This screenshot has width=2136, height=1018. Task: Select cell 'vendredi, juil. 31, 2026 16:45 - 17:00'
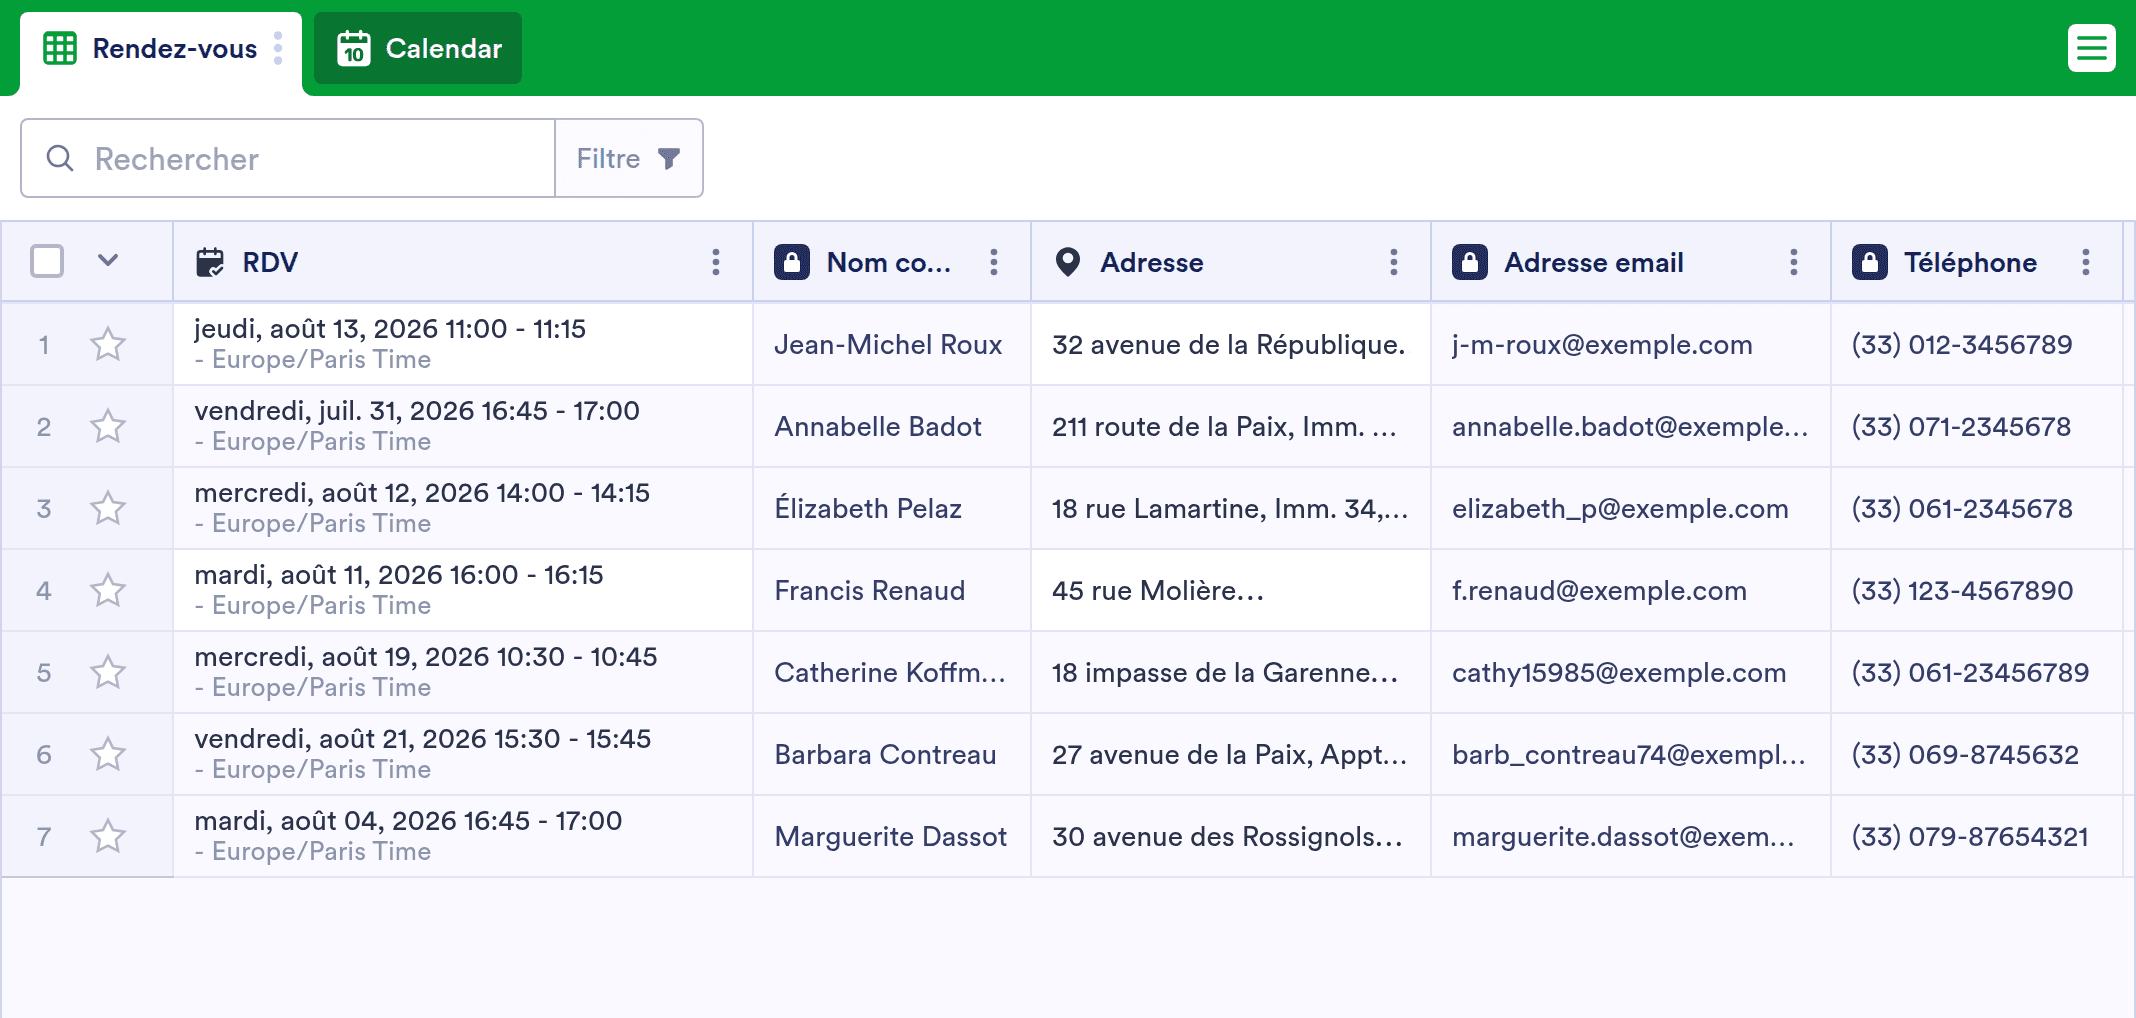(x=463, y=426)
